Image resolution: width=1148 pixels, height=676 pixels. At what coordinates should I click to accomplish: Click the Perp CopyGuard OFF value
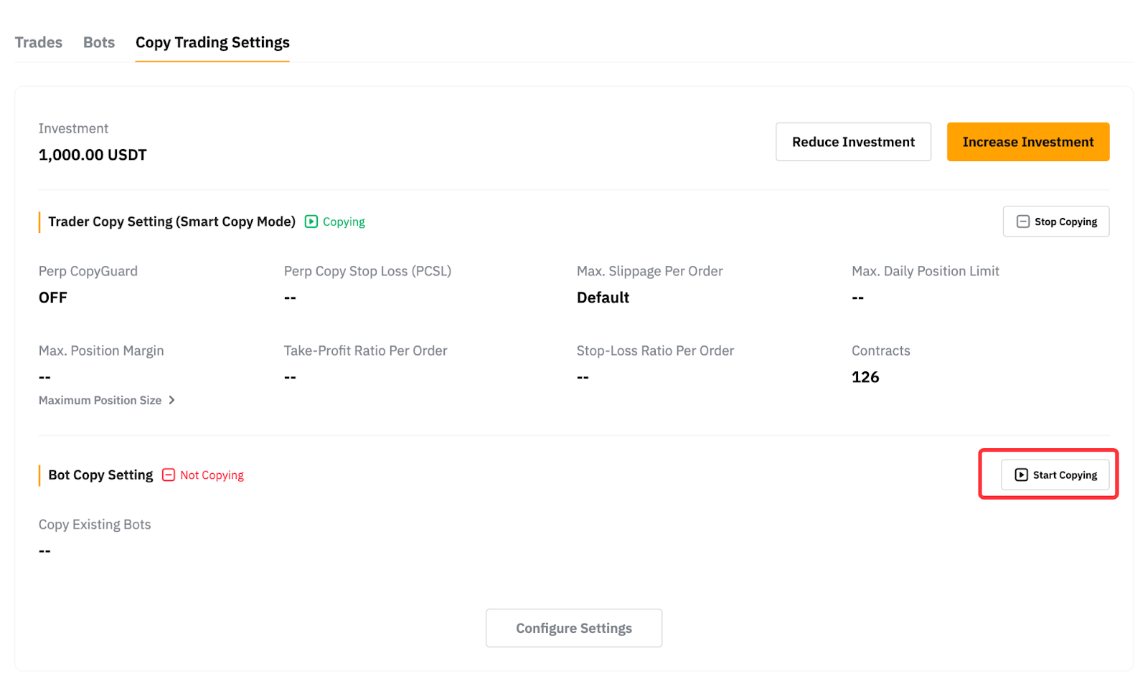(53, 297)
